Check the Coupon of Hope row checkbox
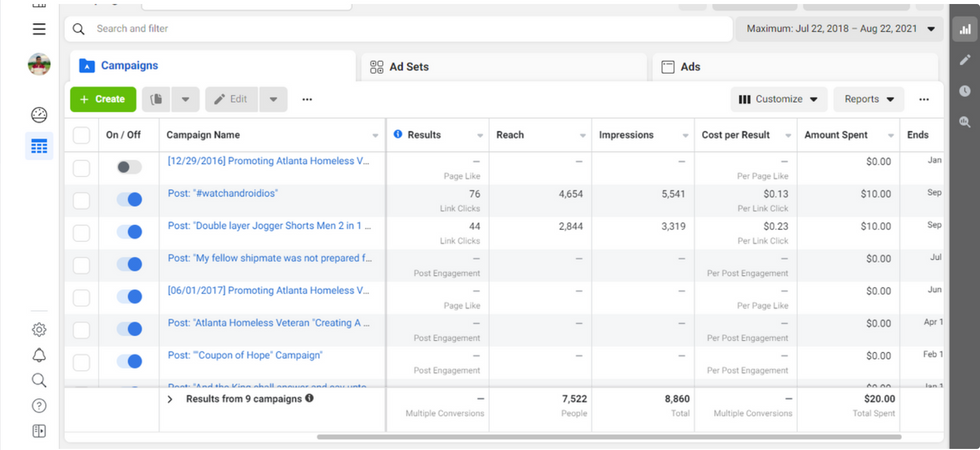 click(x=81, y=362)
